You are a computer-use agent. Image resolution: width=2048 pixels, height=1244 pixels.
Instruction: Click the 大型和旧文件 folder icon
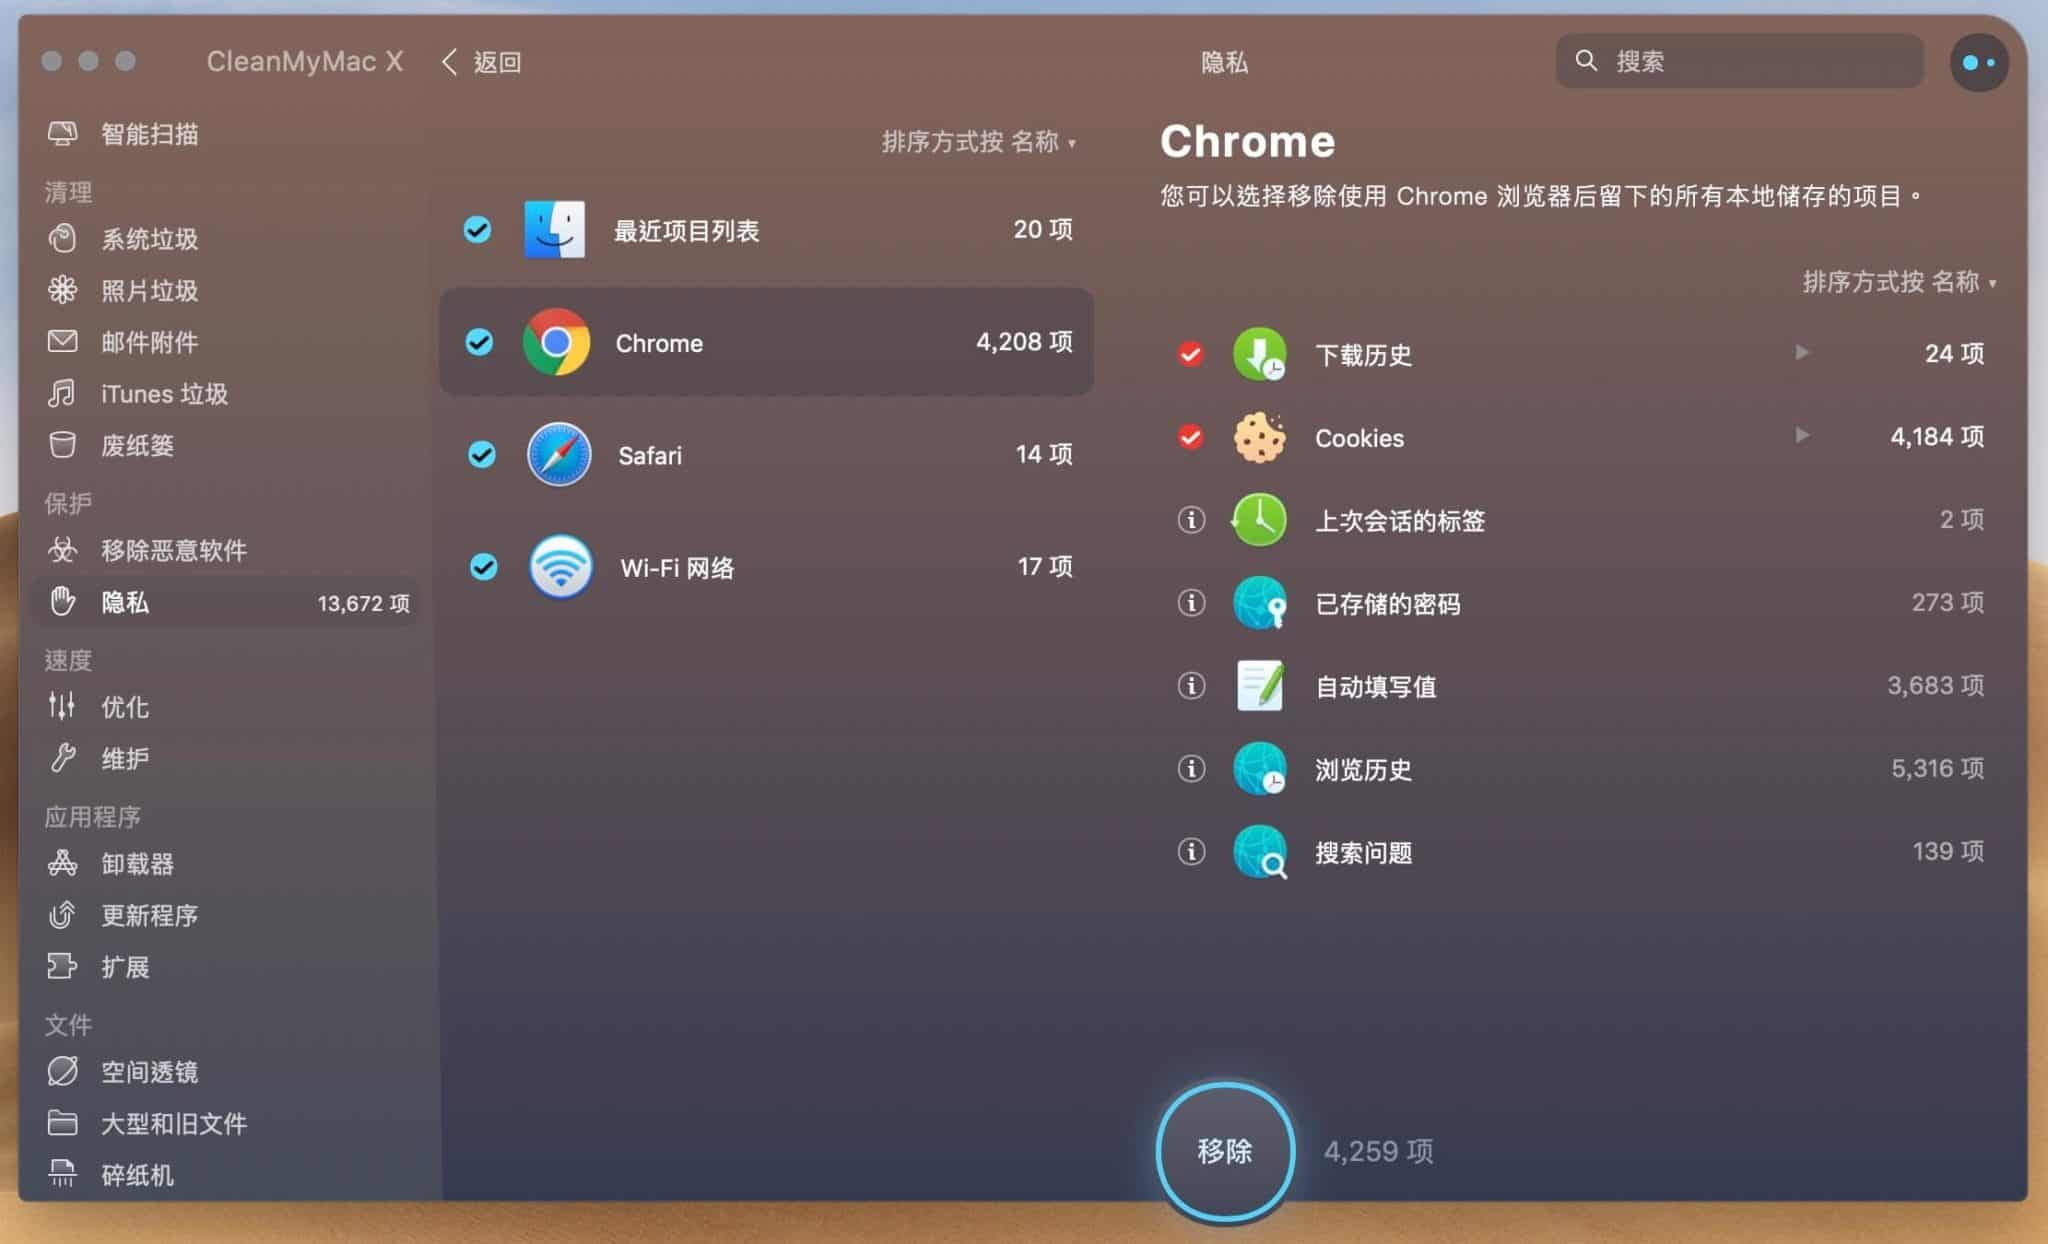63,1123
